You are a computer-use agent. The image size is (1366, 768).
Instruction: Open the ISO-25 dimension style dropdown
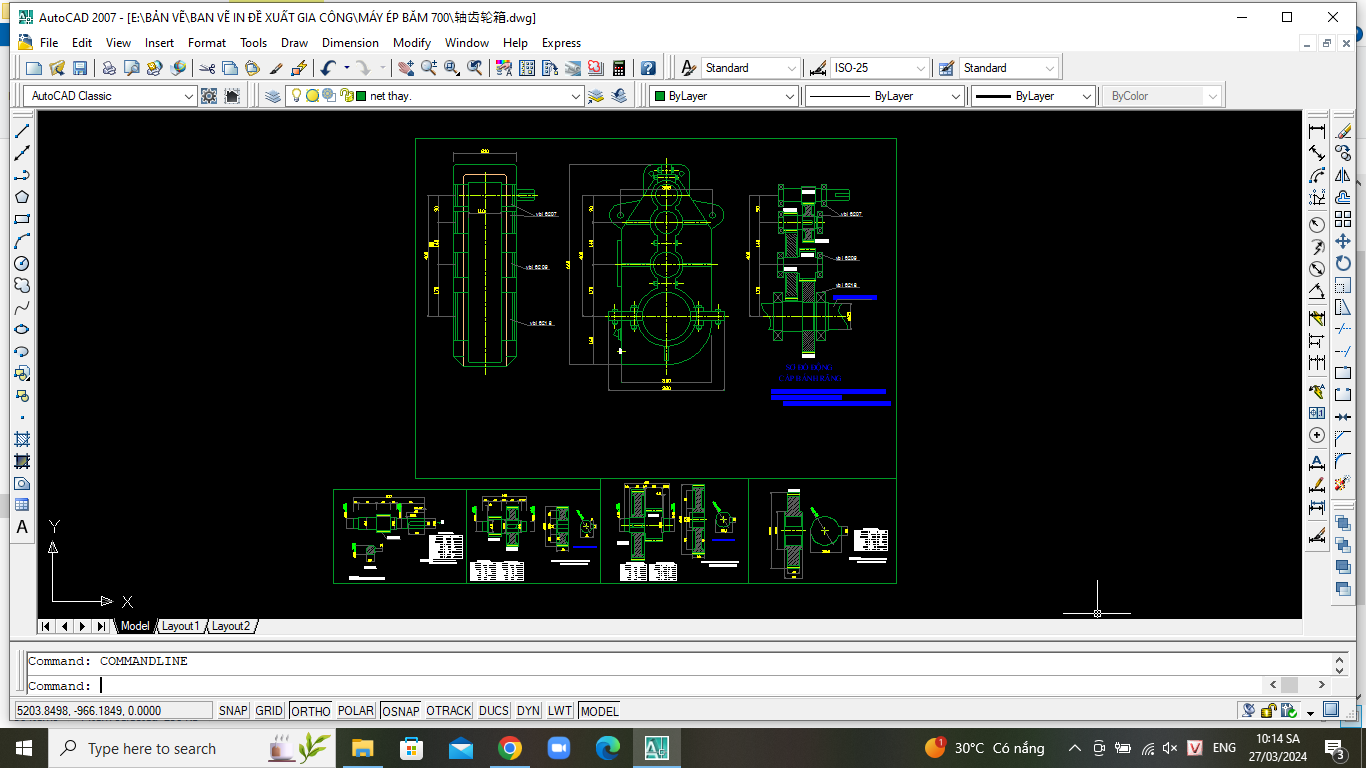[x=920, y=68]
